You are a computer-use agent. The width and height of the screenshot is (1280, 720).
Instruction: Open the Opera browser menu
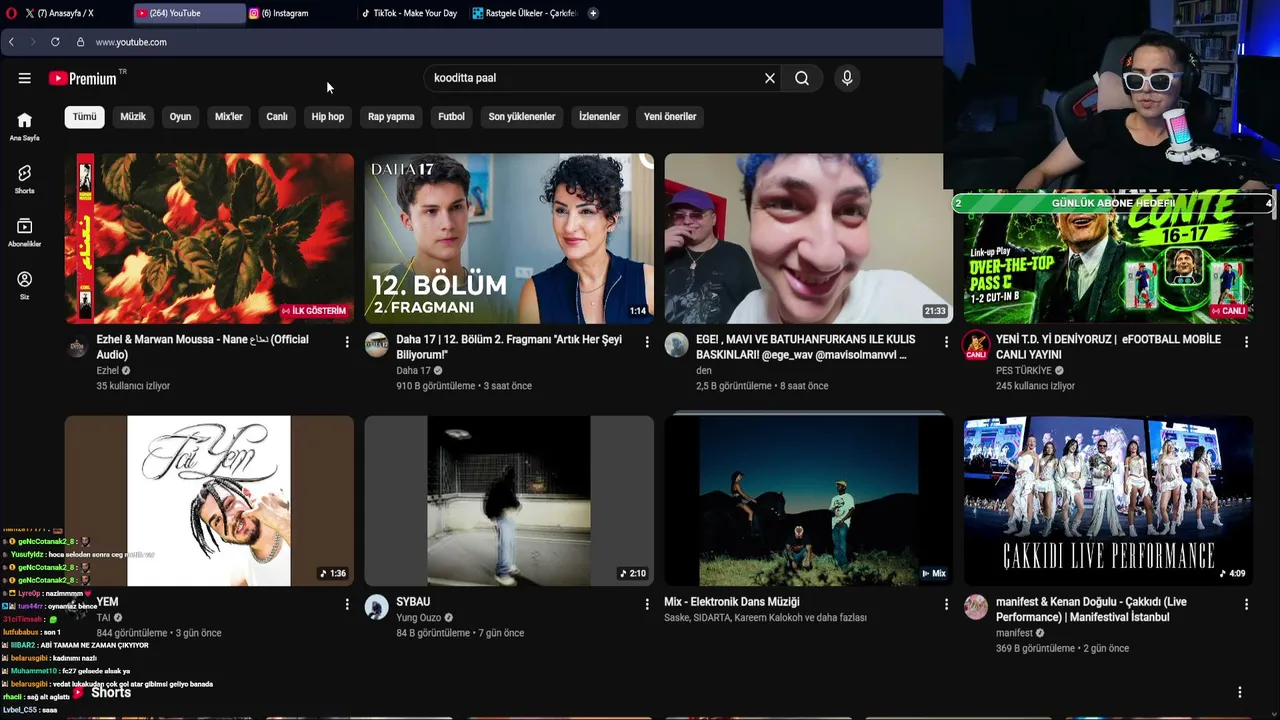[11, 13]
